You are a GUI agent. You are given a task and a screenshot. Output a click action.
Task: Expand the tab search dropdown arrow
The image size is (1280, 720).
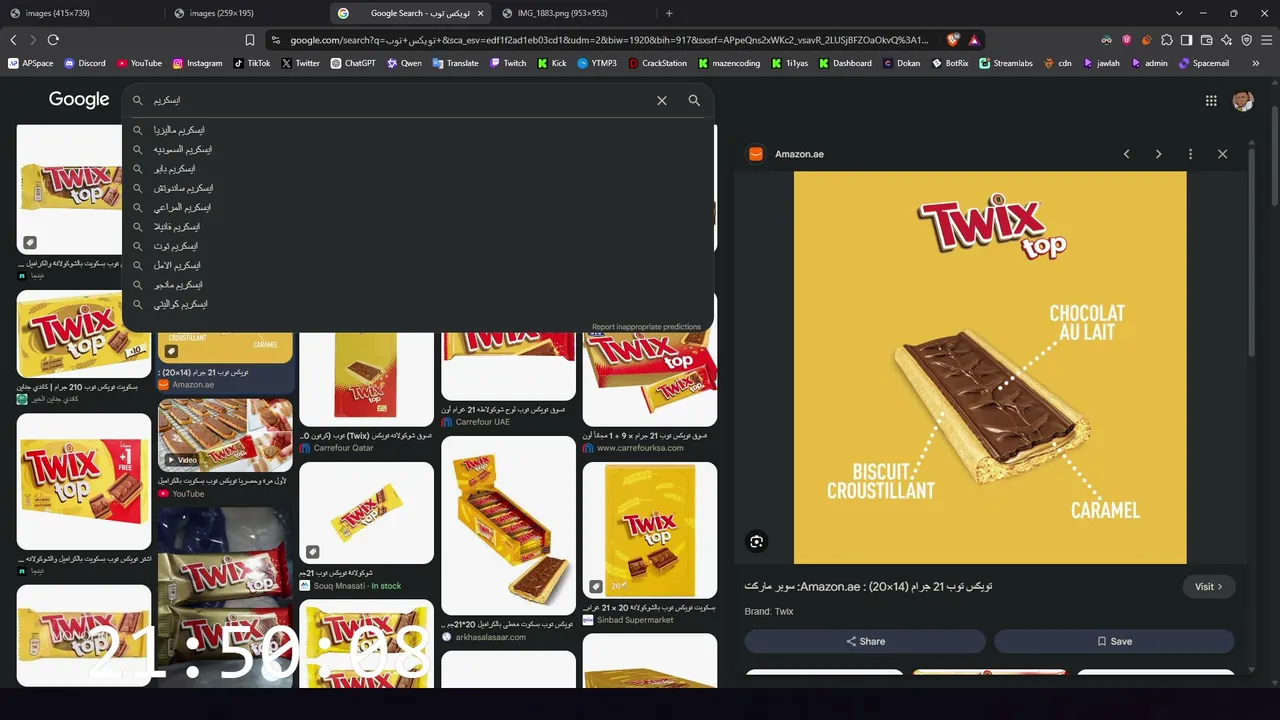(1179, 13)
